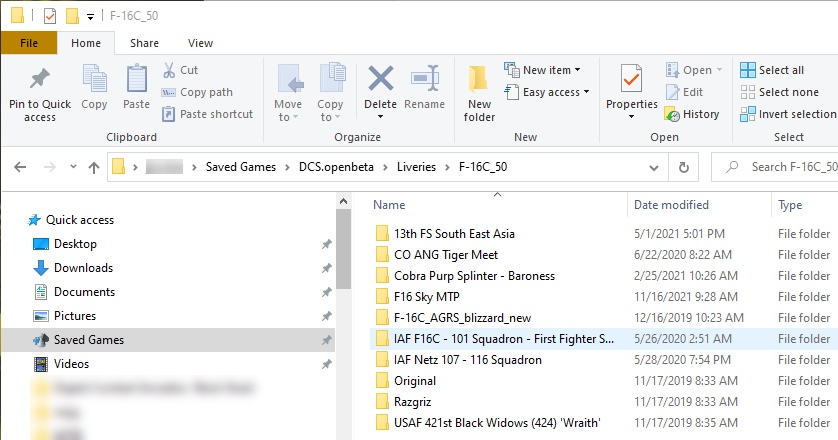Screen dimensions: 838x440
Task: Click the Rename icon
Action: coord(425,78)
